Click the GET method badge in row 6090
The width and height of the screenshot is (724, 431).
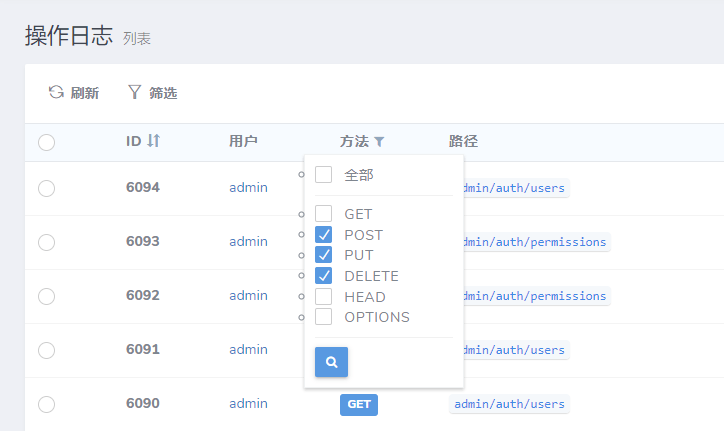pos(359,405)
